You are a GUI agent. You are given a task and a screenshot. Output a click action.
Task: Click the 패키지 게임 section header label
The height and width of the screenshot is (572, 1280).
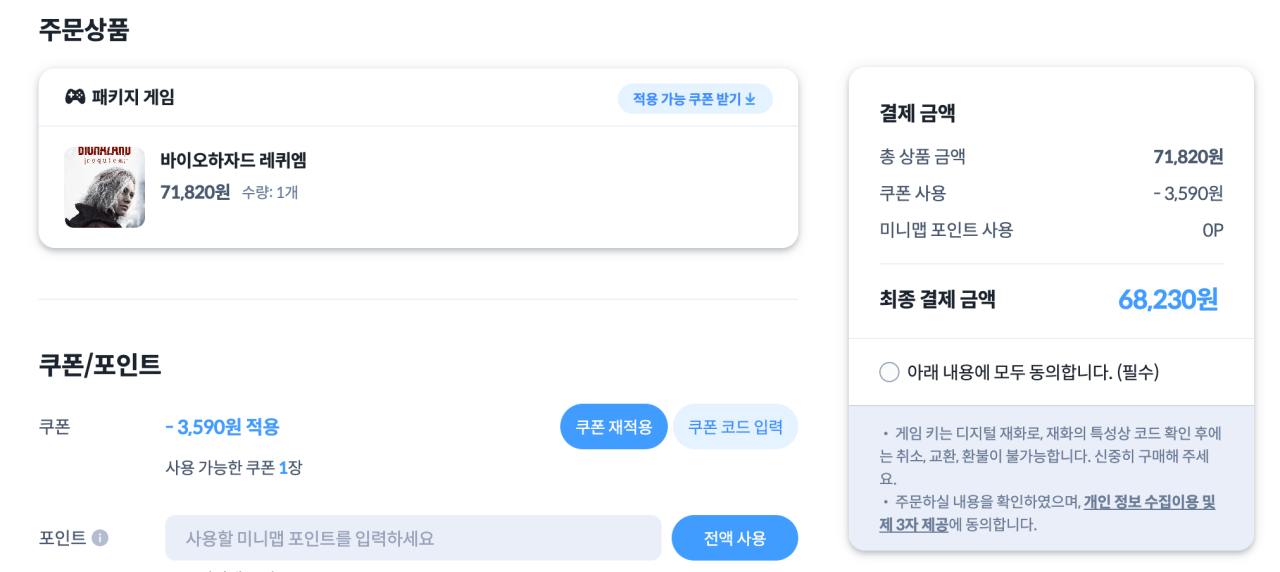(x=133, y=97)
